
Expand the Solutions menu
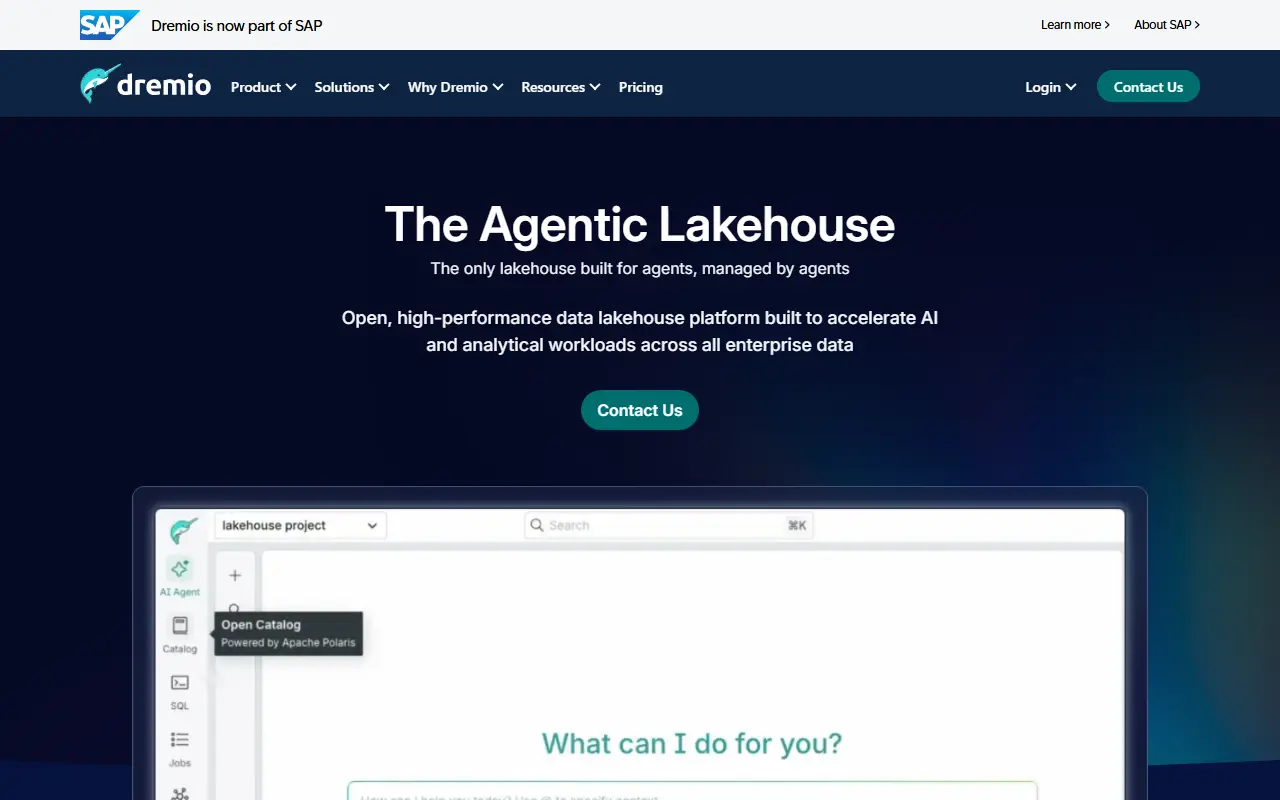352,87
